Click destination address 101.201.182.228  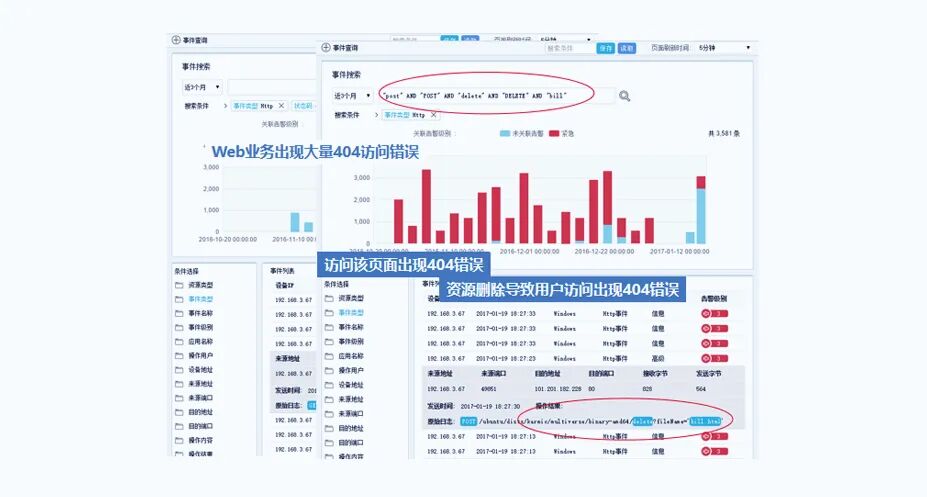tap(558, 389)
